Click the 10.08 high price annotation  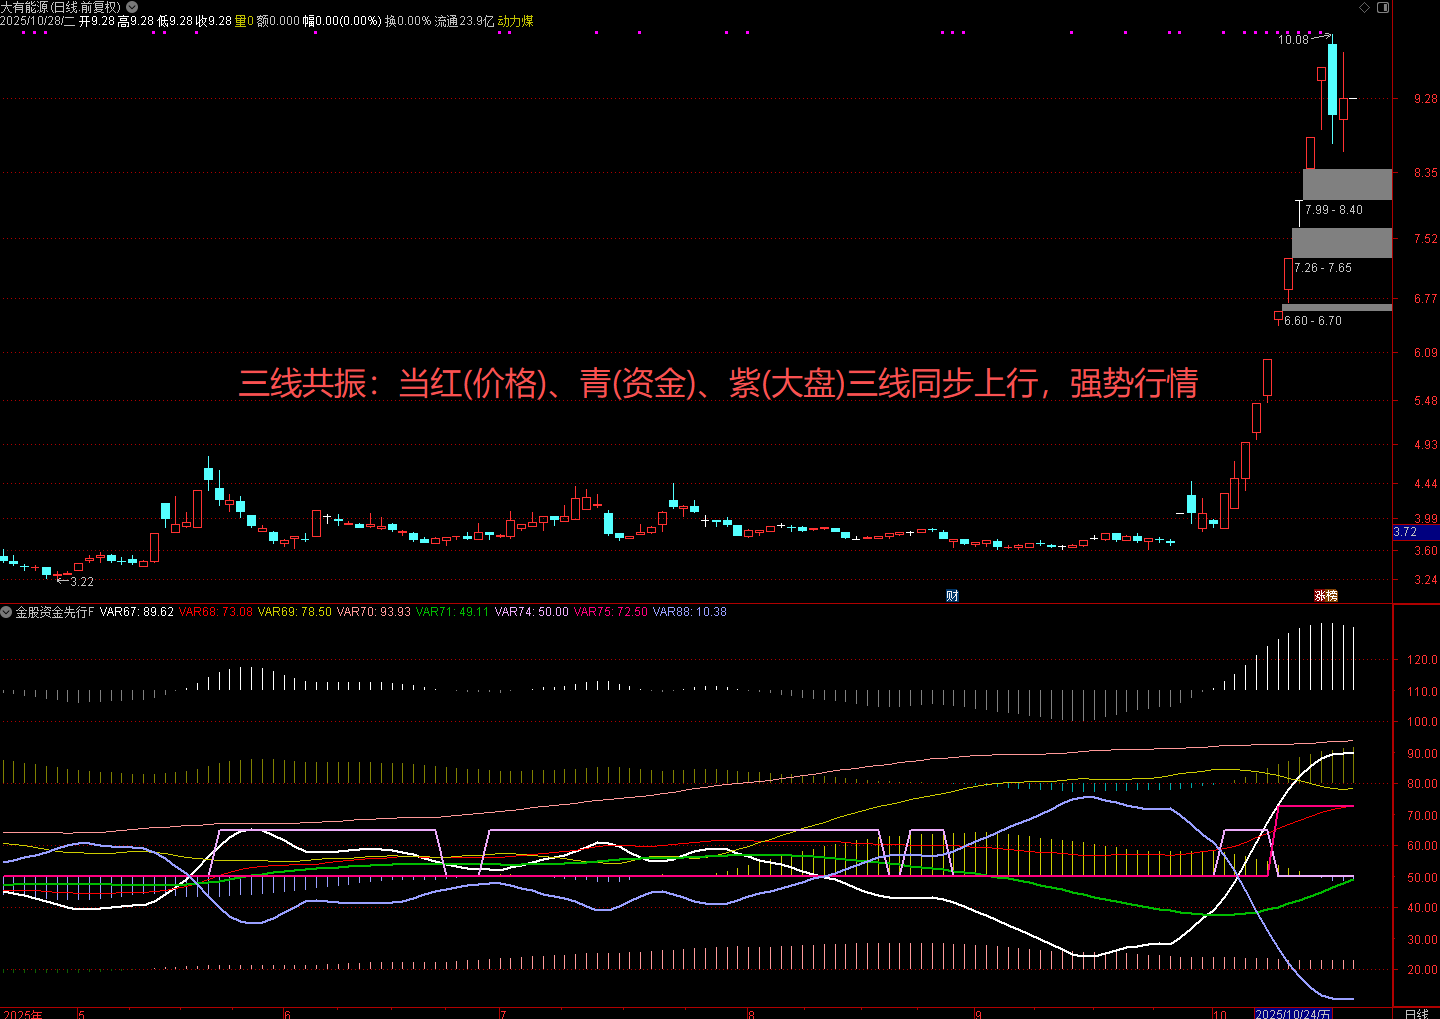point(1293,40)
